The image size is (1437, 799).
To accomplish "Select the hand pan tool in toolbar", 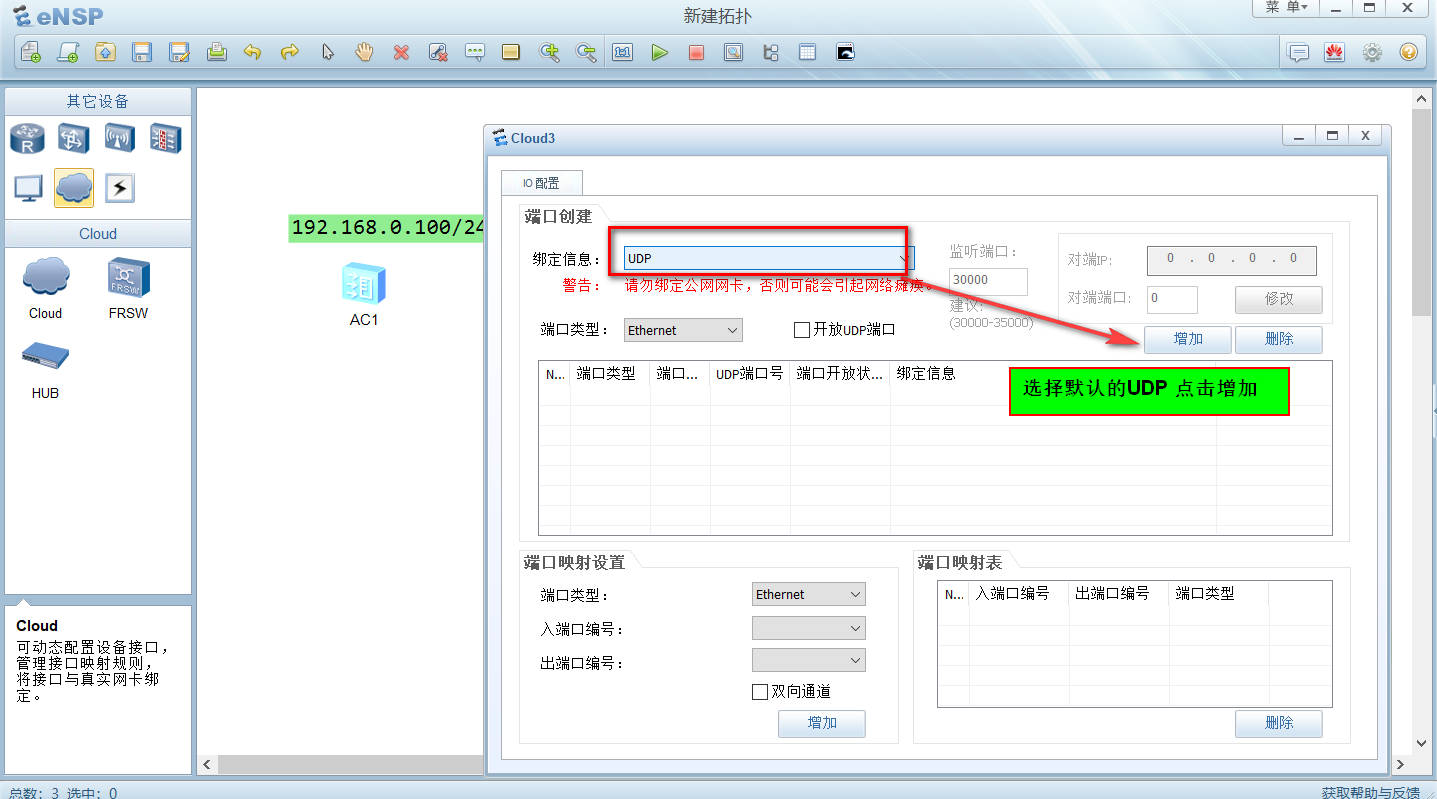I will [x=364, y=52].
